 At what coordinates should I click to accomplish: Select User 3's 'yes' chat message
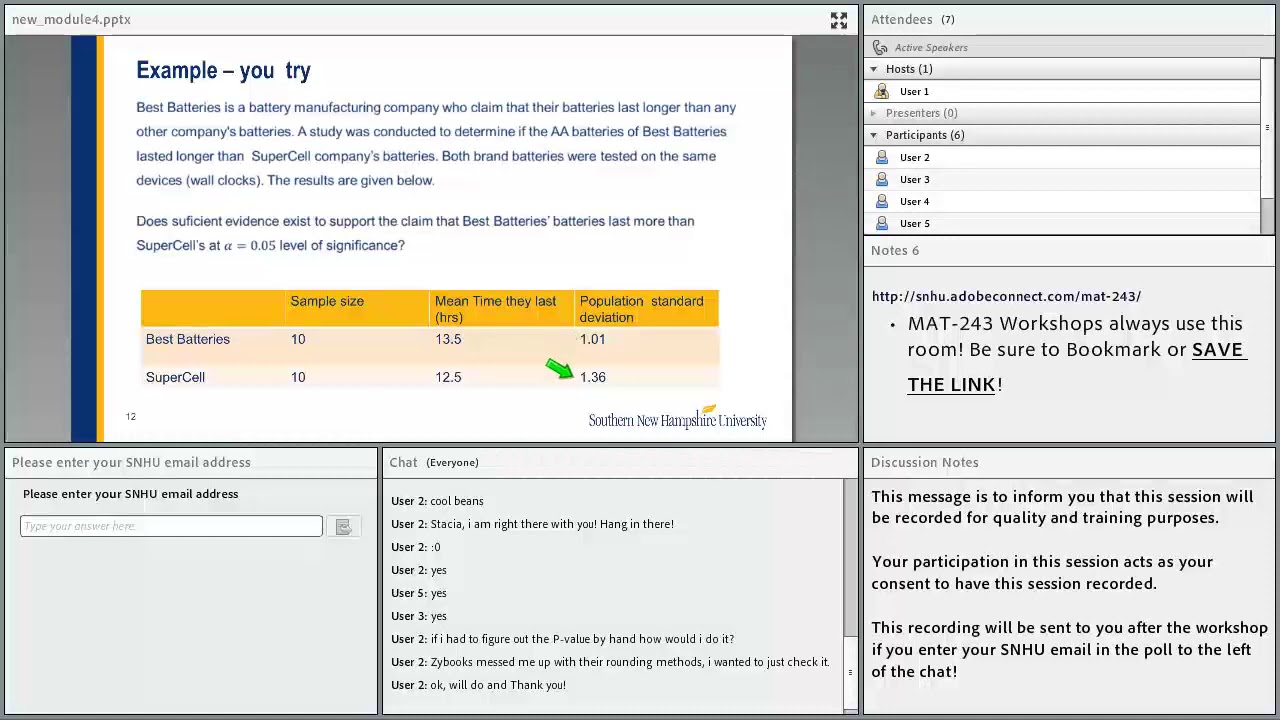click(x=419, y=616)
